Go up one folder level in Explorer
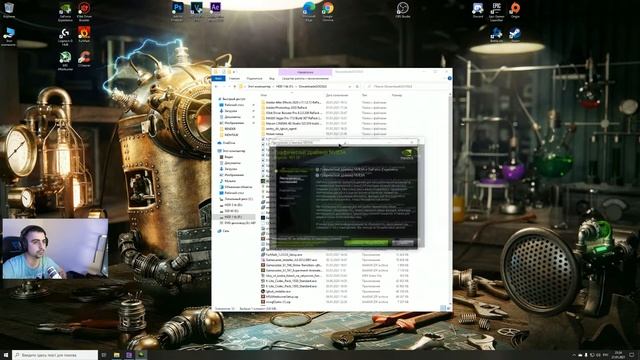 235,87
